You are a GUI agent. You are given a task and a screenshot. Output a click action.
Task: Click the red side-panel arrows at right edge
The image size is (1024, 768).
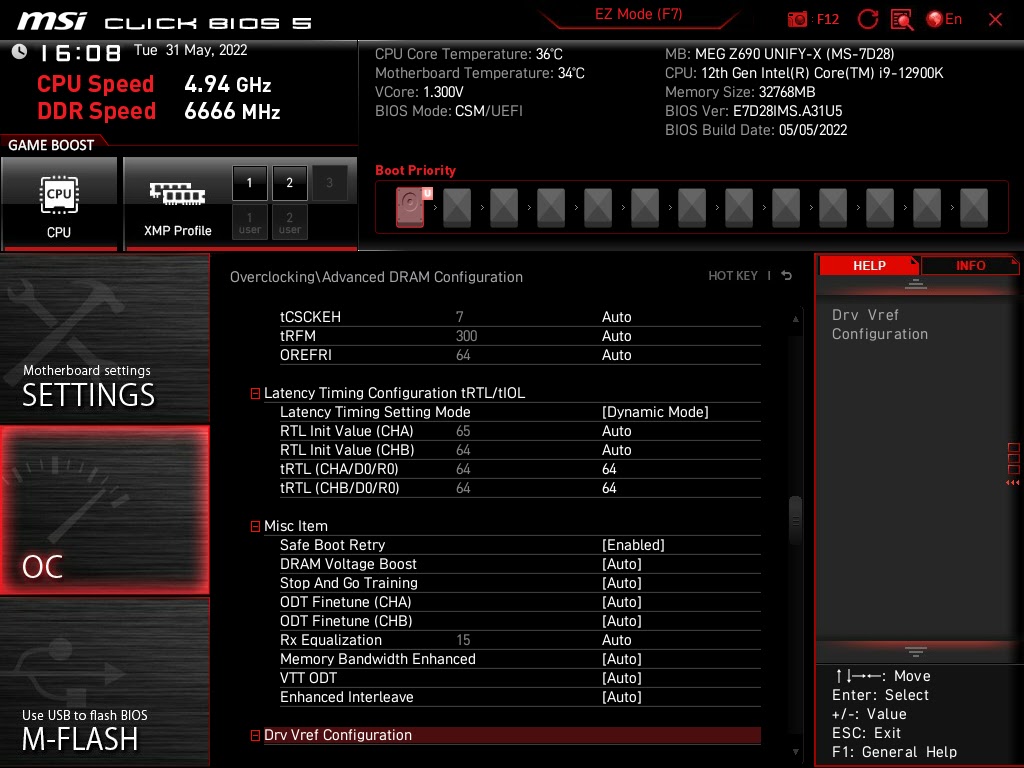[x=1013, y=483]
